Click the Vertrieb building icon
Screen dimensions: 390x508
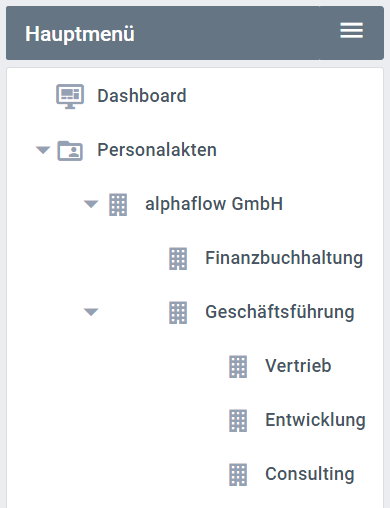[x=238, y=367]
